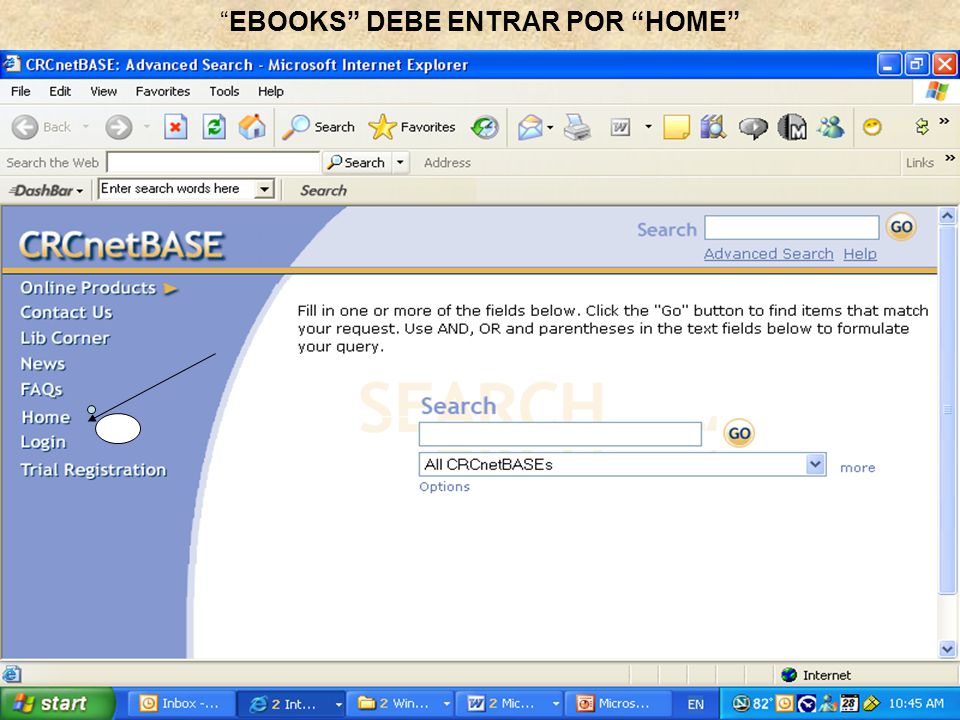
Task: Expand the Search the Web button dropdown
Action: (400, 163)
